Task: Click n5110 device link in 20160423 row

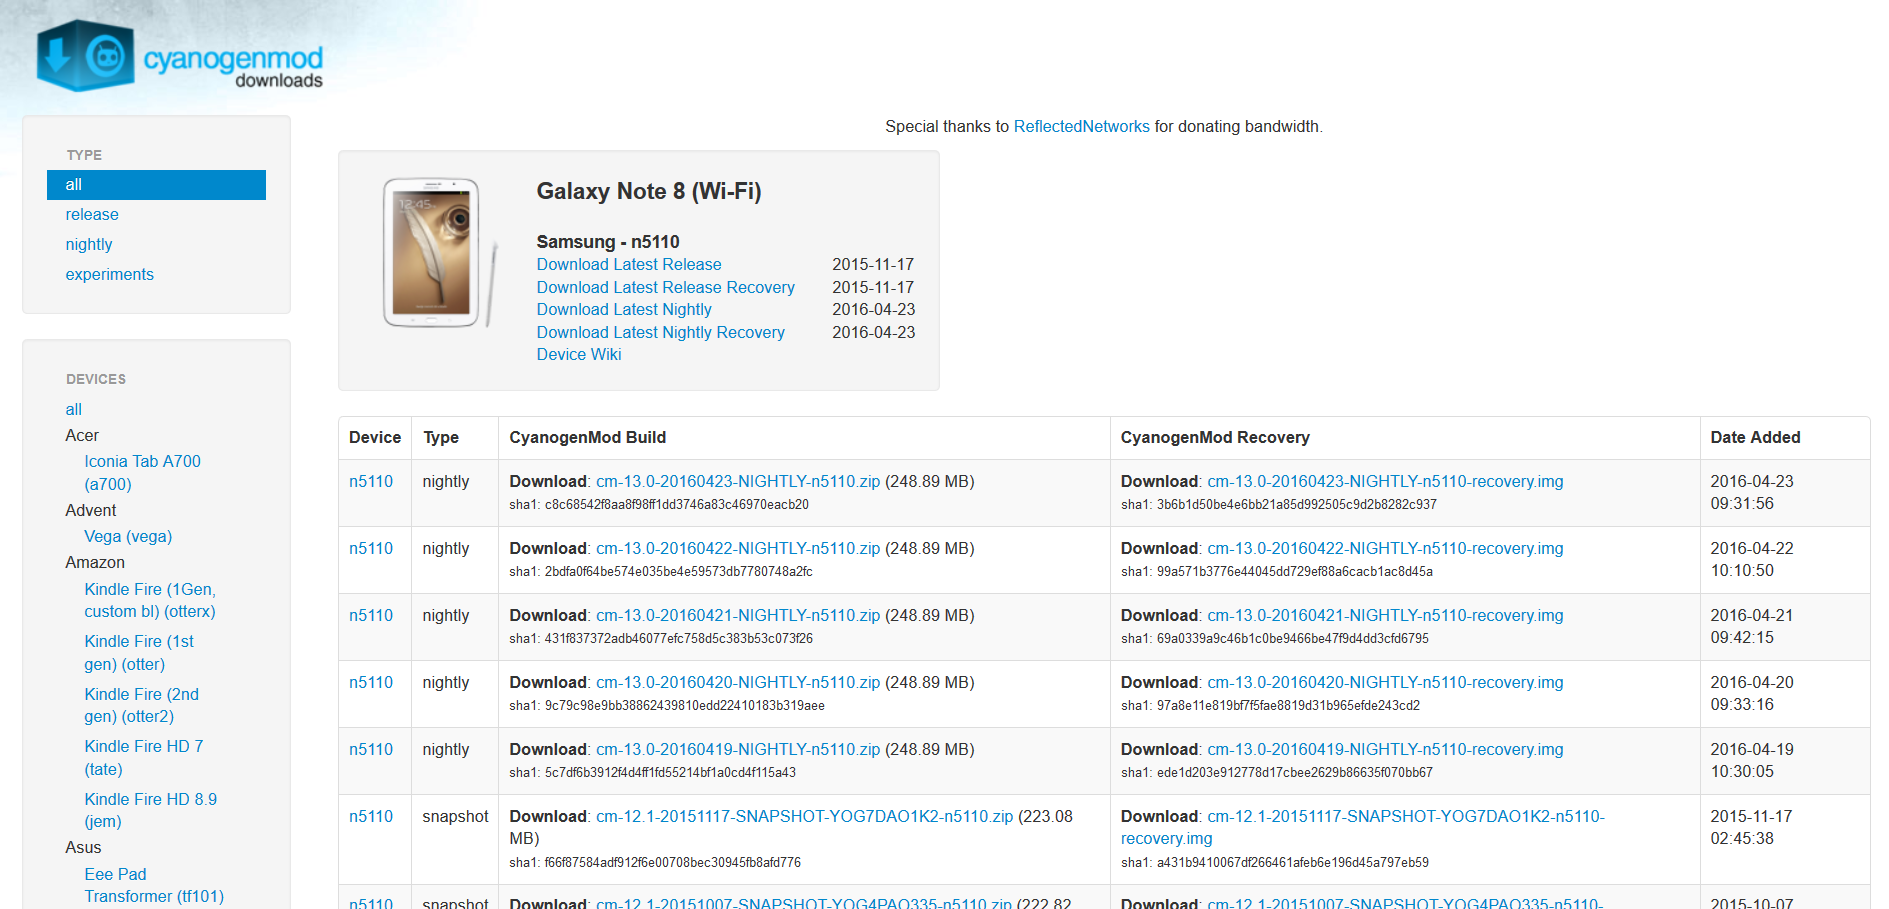Action: pyautogui.click(x=371, y=482)
